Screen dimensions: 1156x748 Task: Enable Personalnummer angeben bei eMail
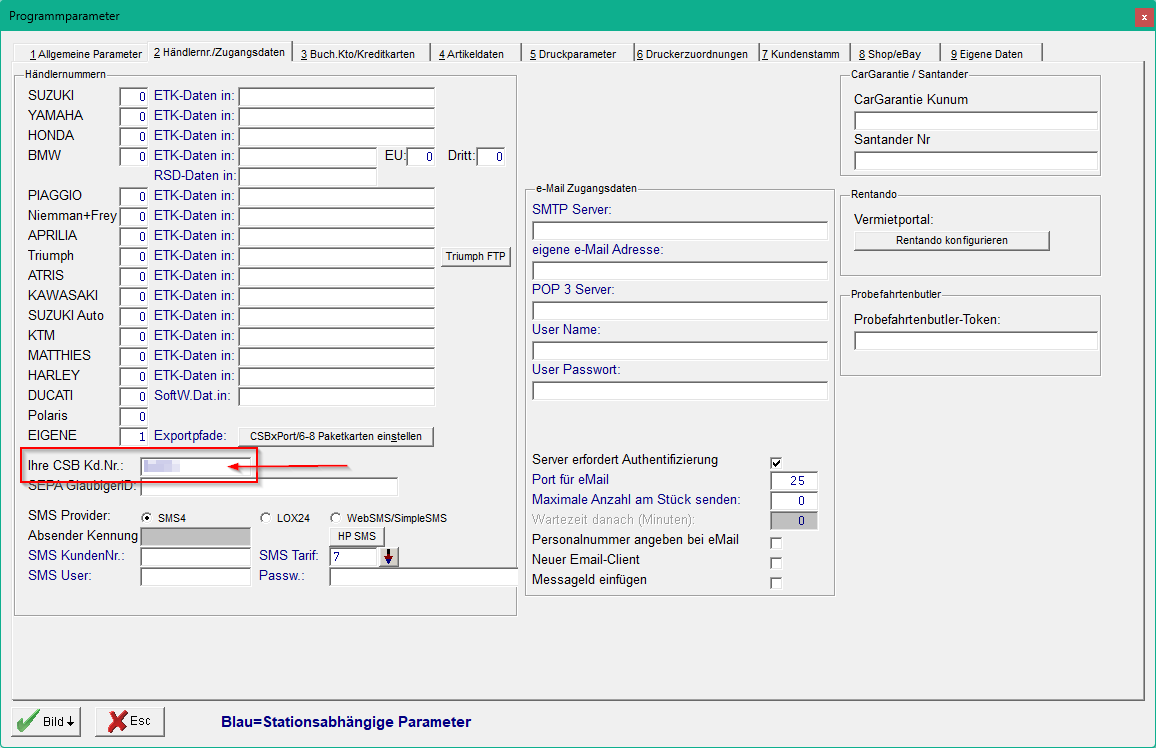pos(776,543)
